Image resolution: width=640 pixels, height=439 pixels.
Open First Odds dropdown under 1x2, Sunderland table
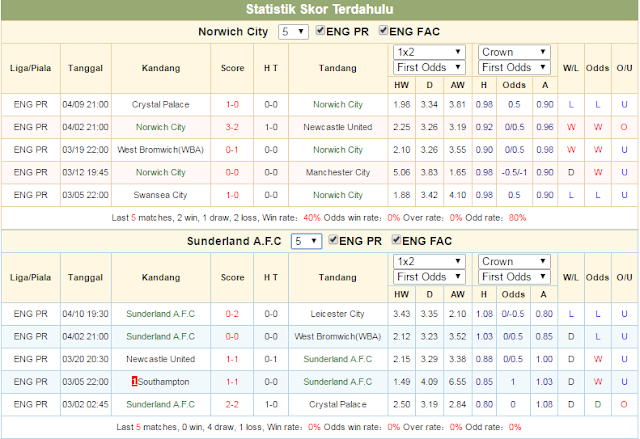coord(429,277)
